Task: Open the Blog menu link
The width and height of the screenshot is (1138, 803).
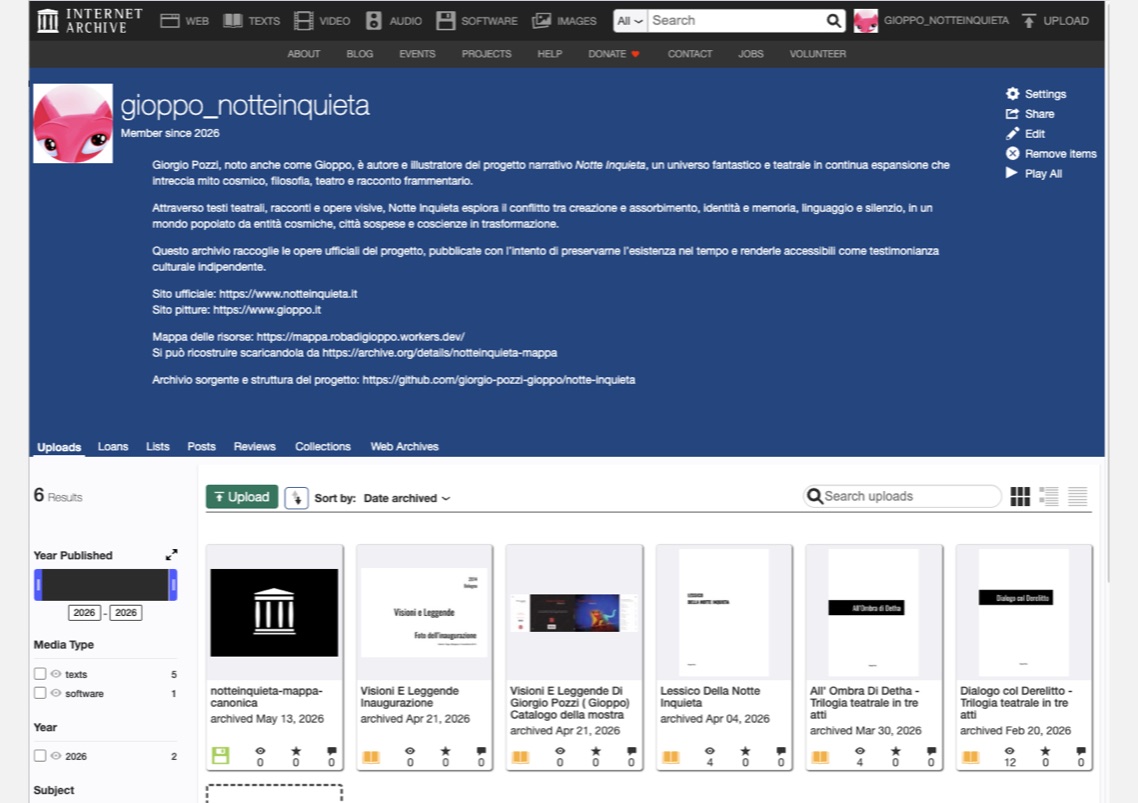Action: point(359,54)
